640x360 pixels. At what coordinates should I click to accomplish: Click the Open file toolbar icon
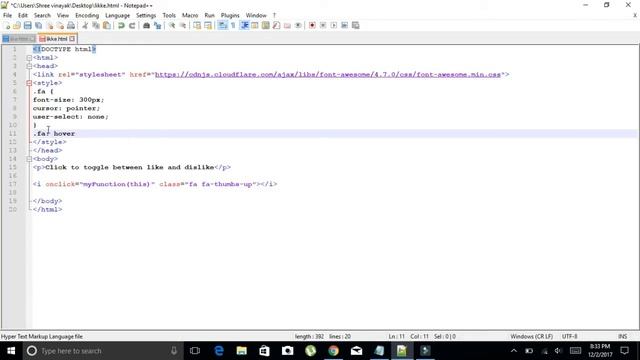point(17,26)
